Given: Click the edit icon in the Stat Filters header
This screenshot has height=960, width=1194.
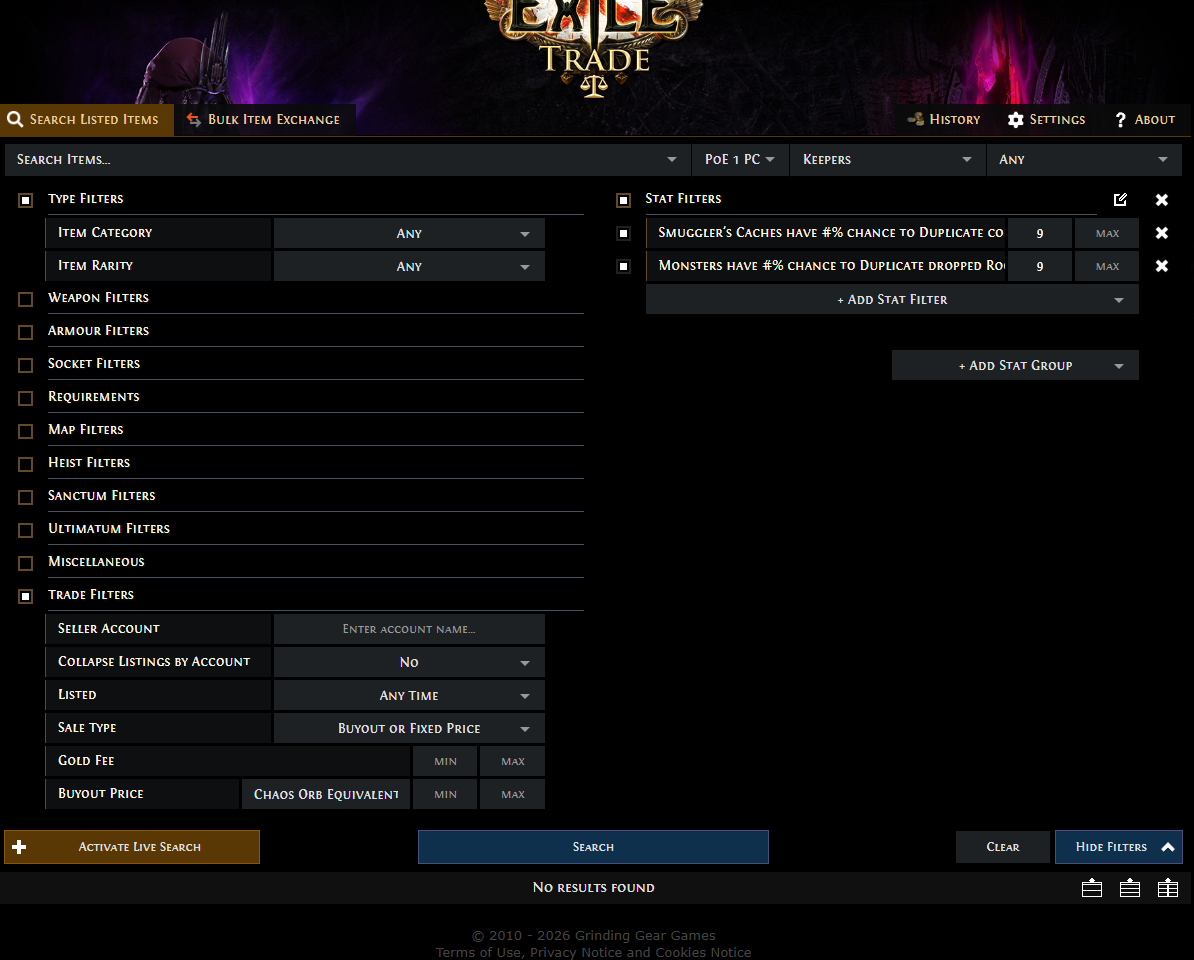Looking at the screenshot, I should 1120,199.
